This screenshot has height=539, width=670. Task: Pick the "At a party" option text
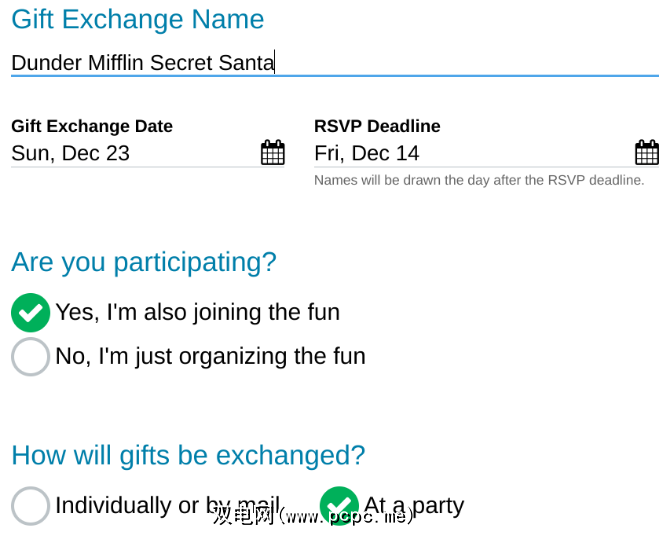[414, 505]
